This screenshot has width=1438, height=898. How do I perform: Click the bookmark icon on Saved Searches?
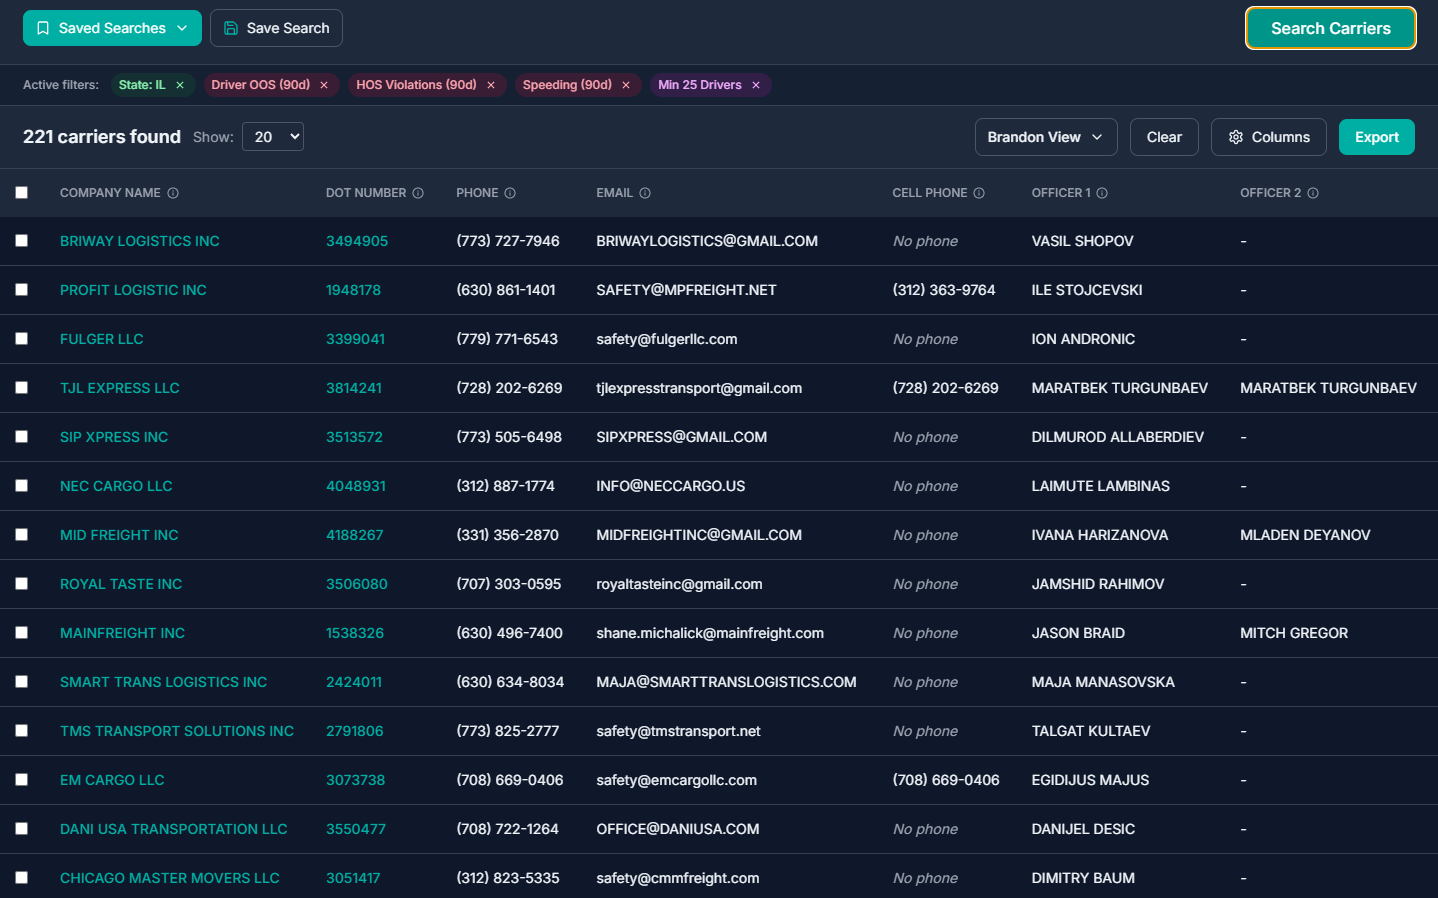43,28
